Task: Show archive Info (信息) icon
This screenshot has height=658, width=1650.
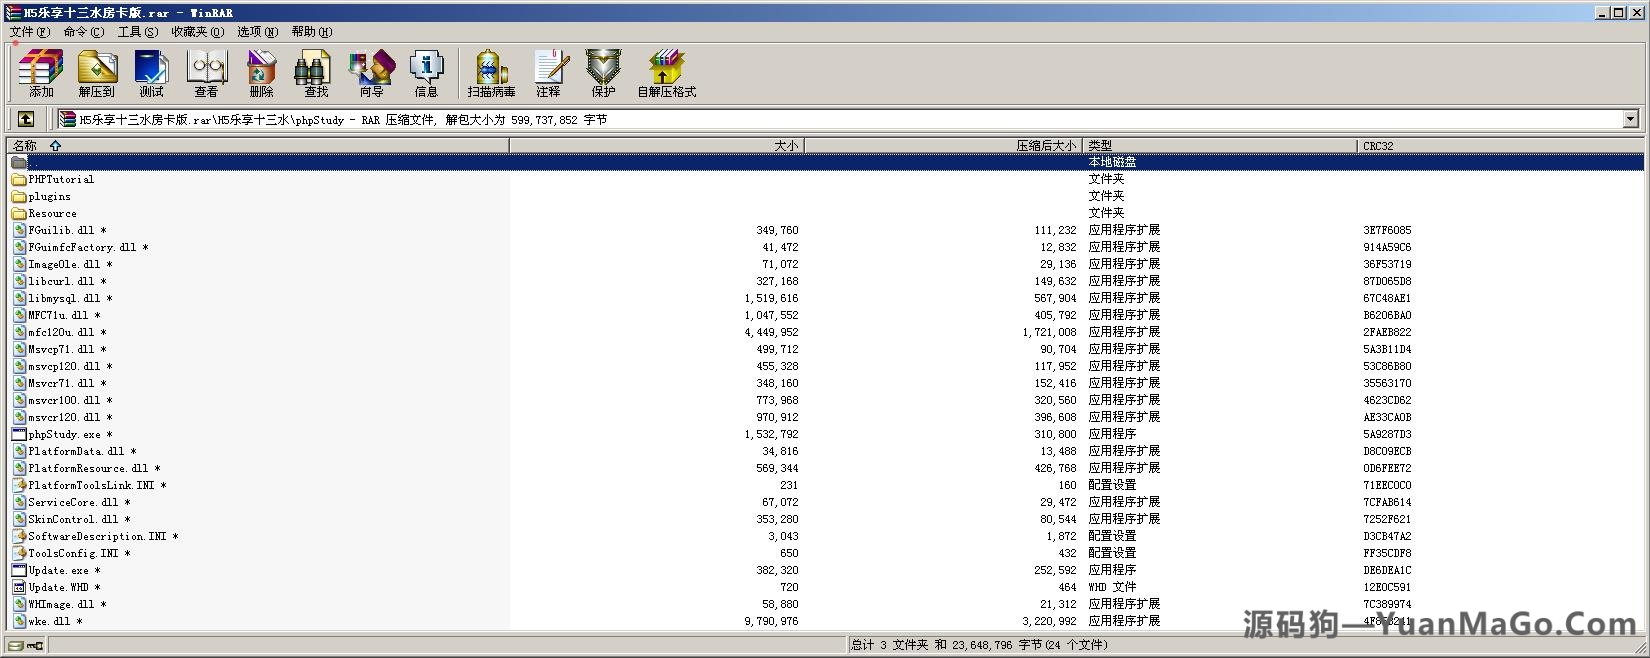Action: point(426,73)
